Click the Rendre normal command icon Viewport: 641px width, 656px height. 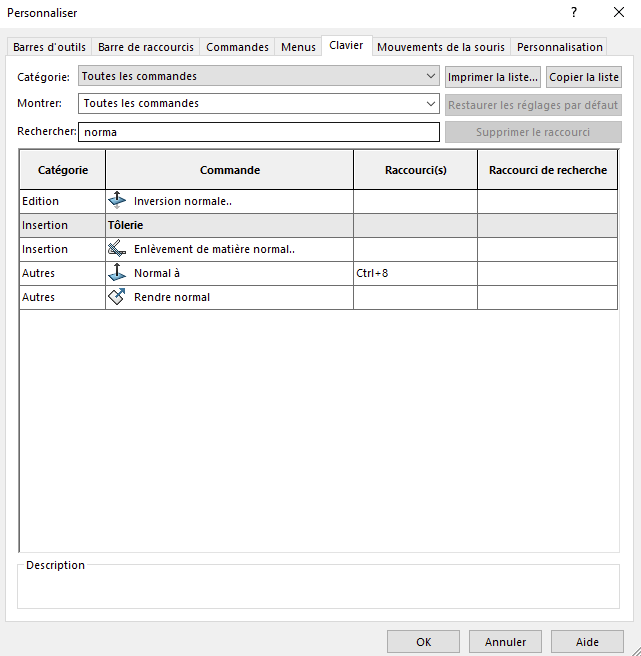117,297
